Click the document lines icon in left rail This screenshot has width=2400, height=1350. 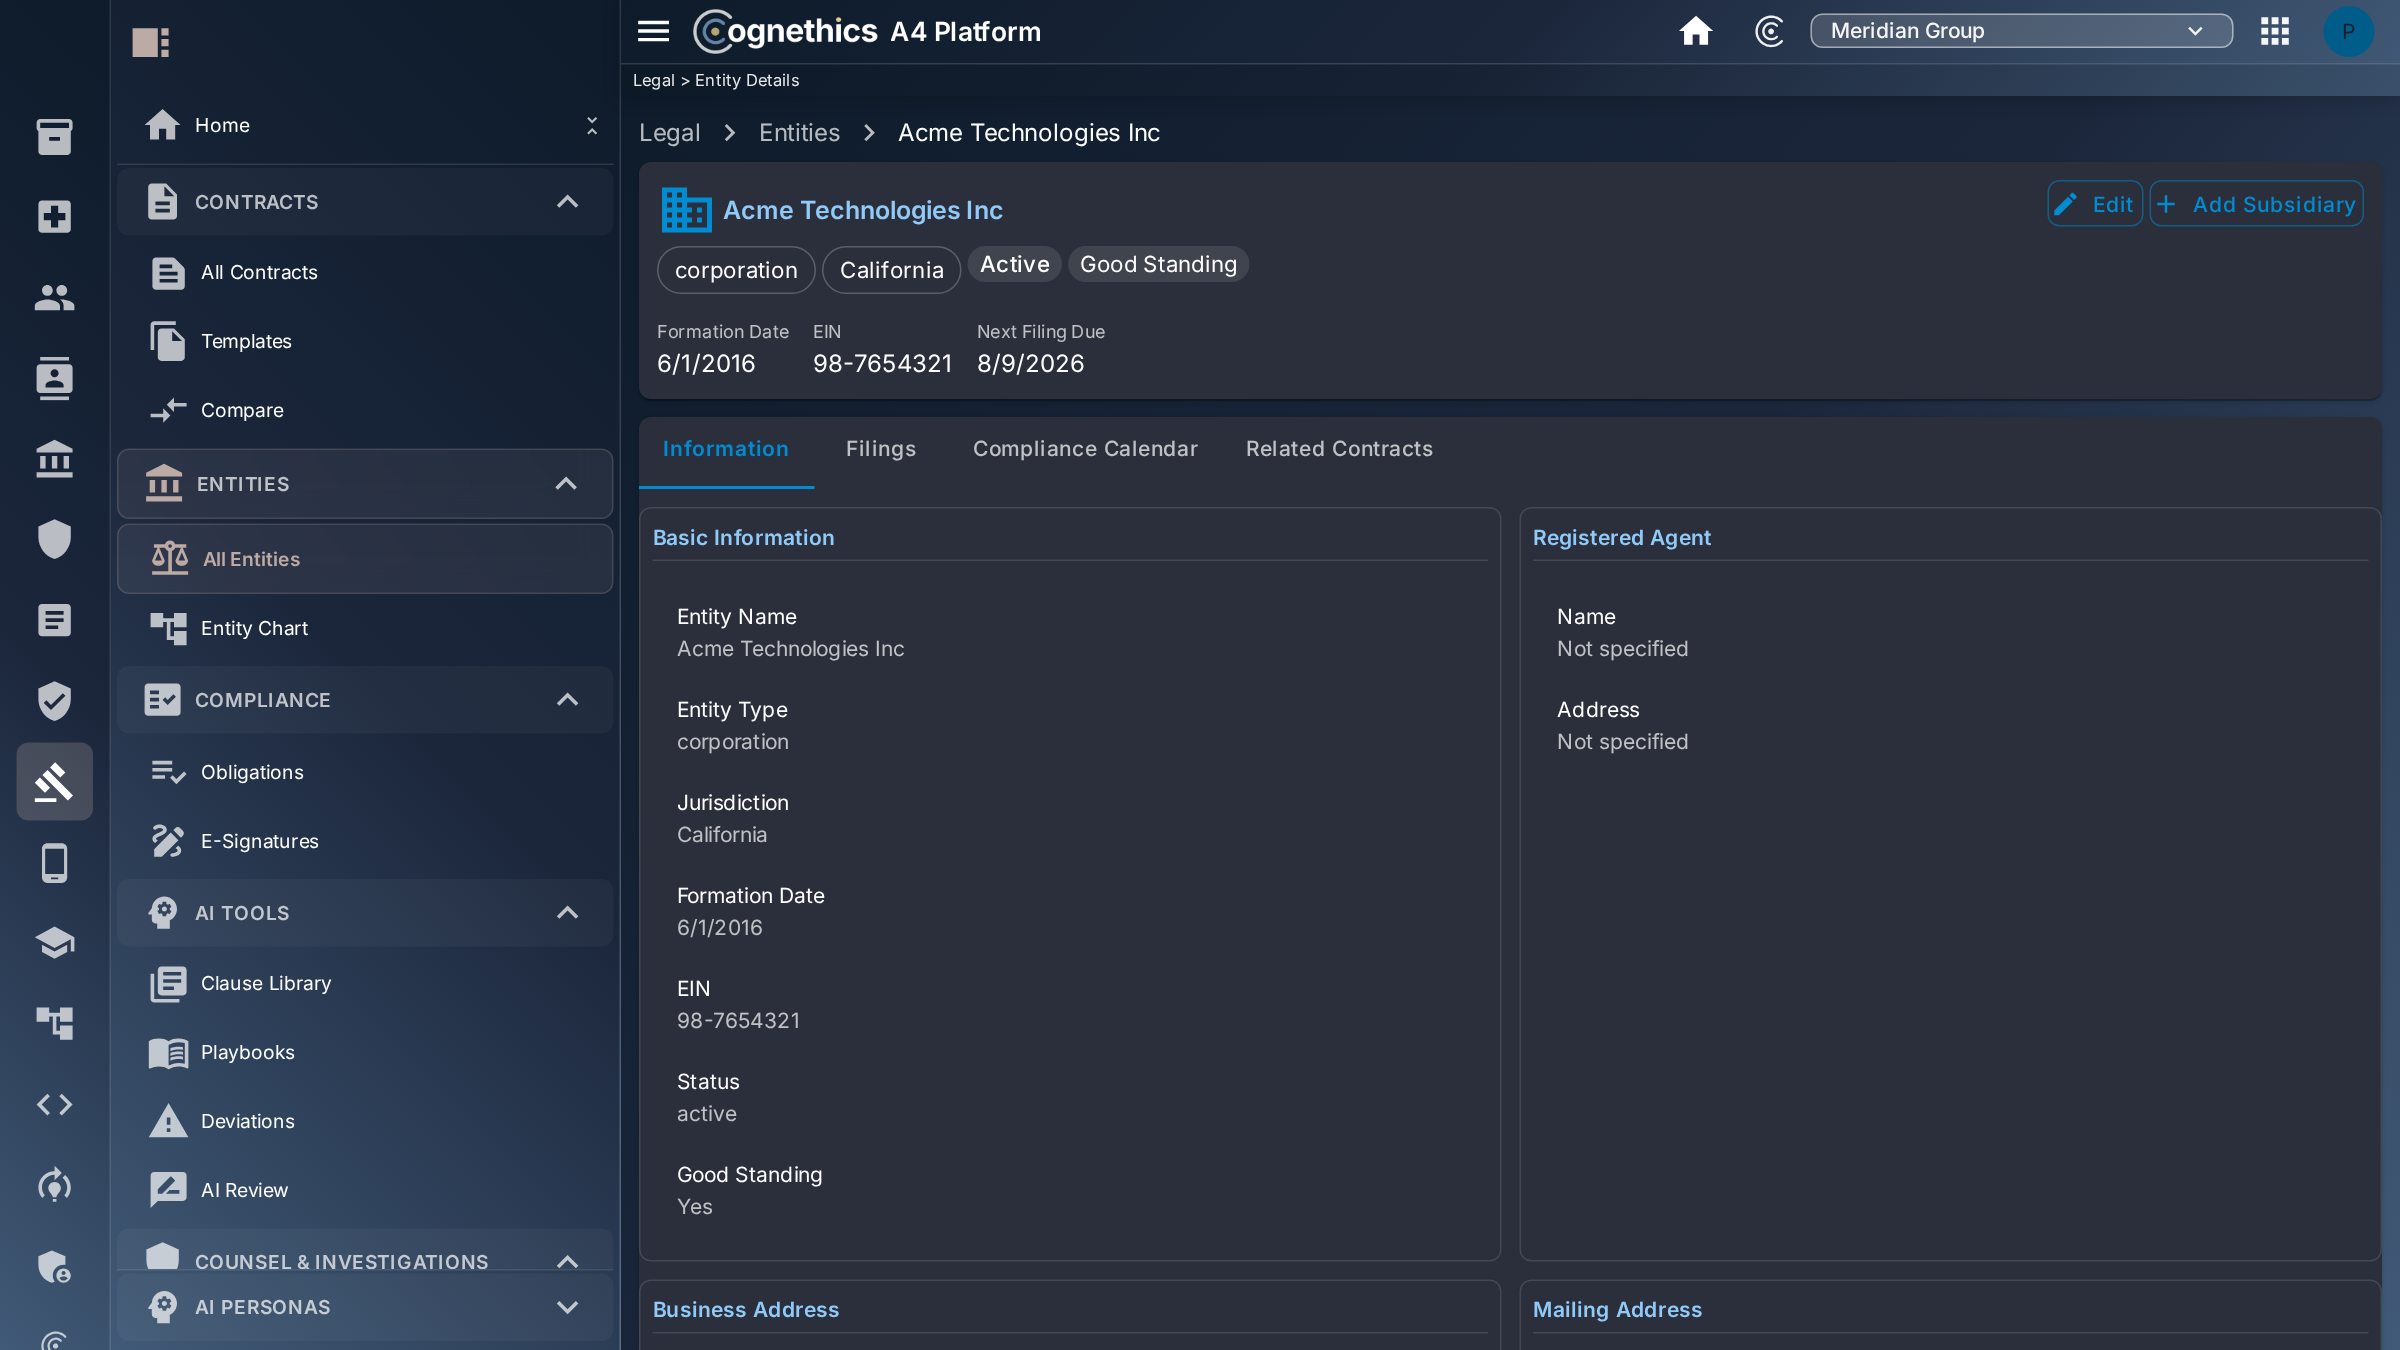tap(54, 620)
